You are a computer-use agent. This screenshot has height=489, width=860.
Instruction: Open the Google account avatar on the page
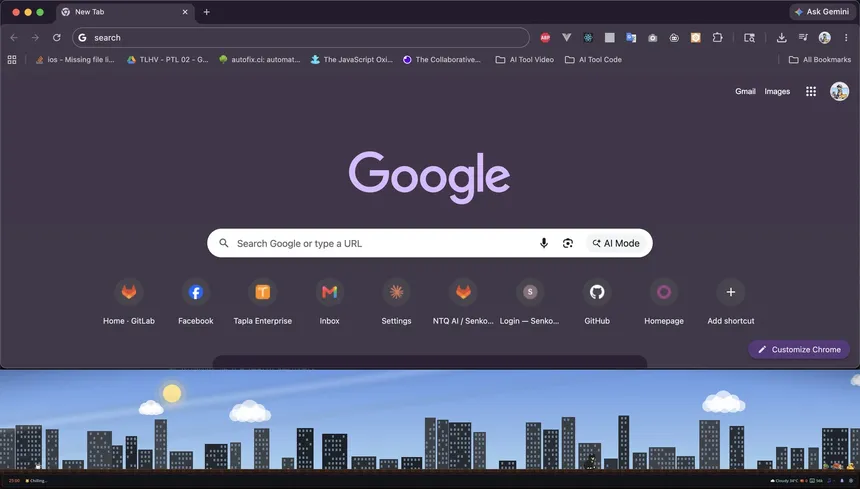839,91
